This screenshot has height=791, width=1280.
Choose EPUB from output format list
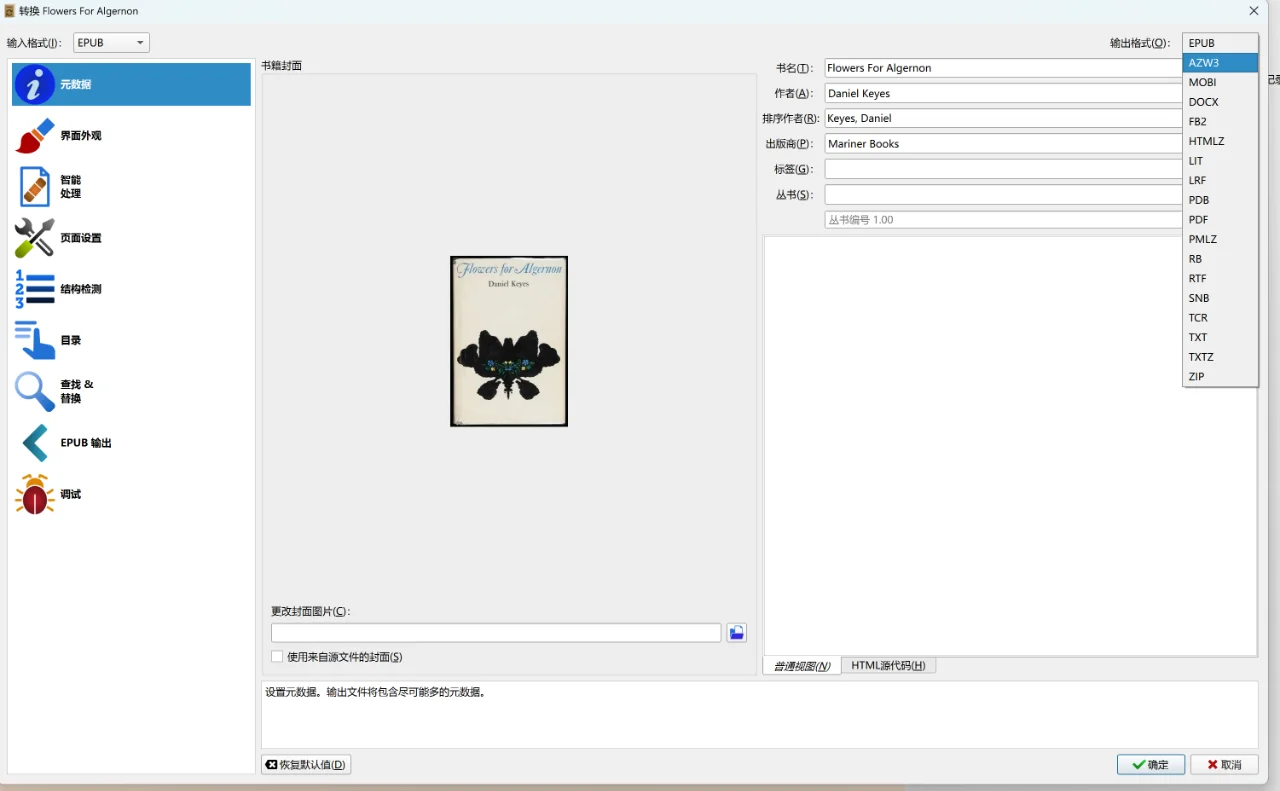[x=1220, y=43]
